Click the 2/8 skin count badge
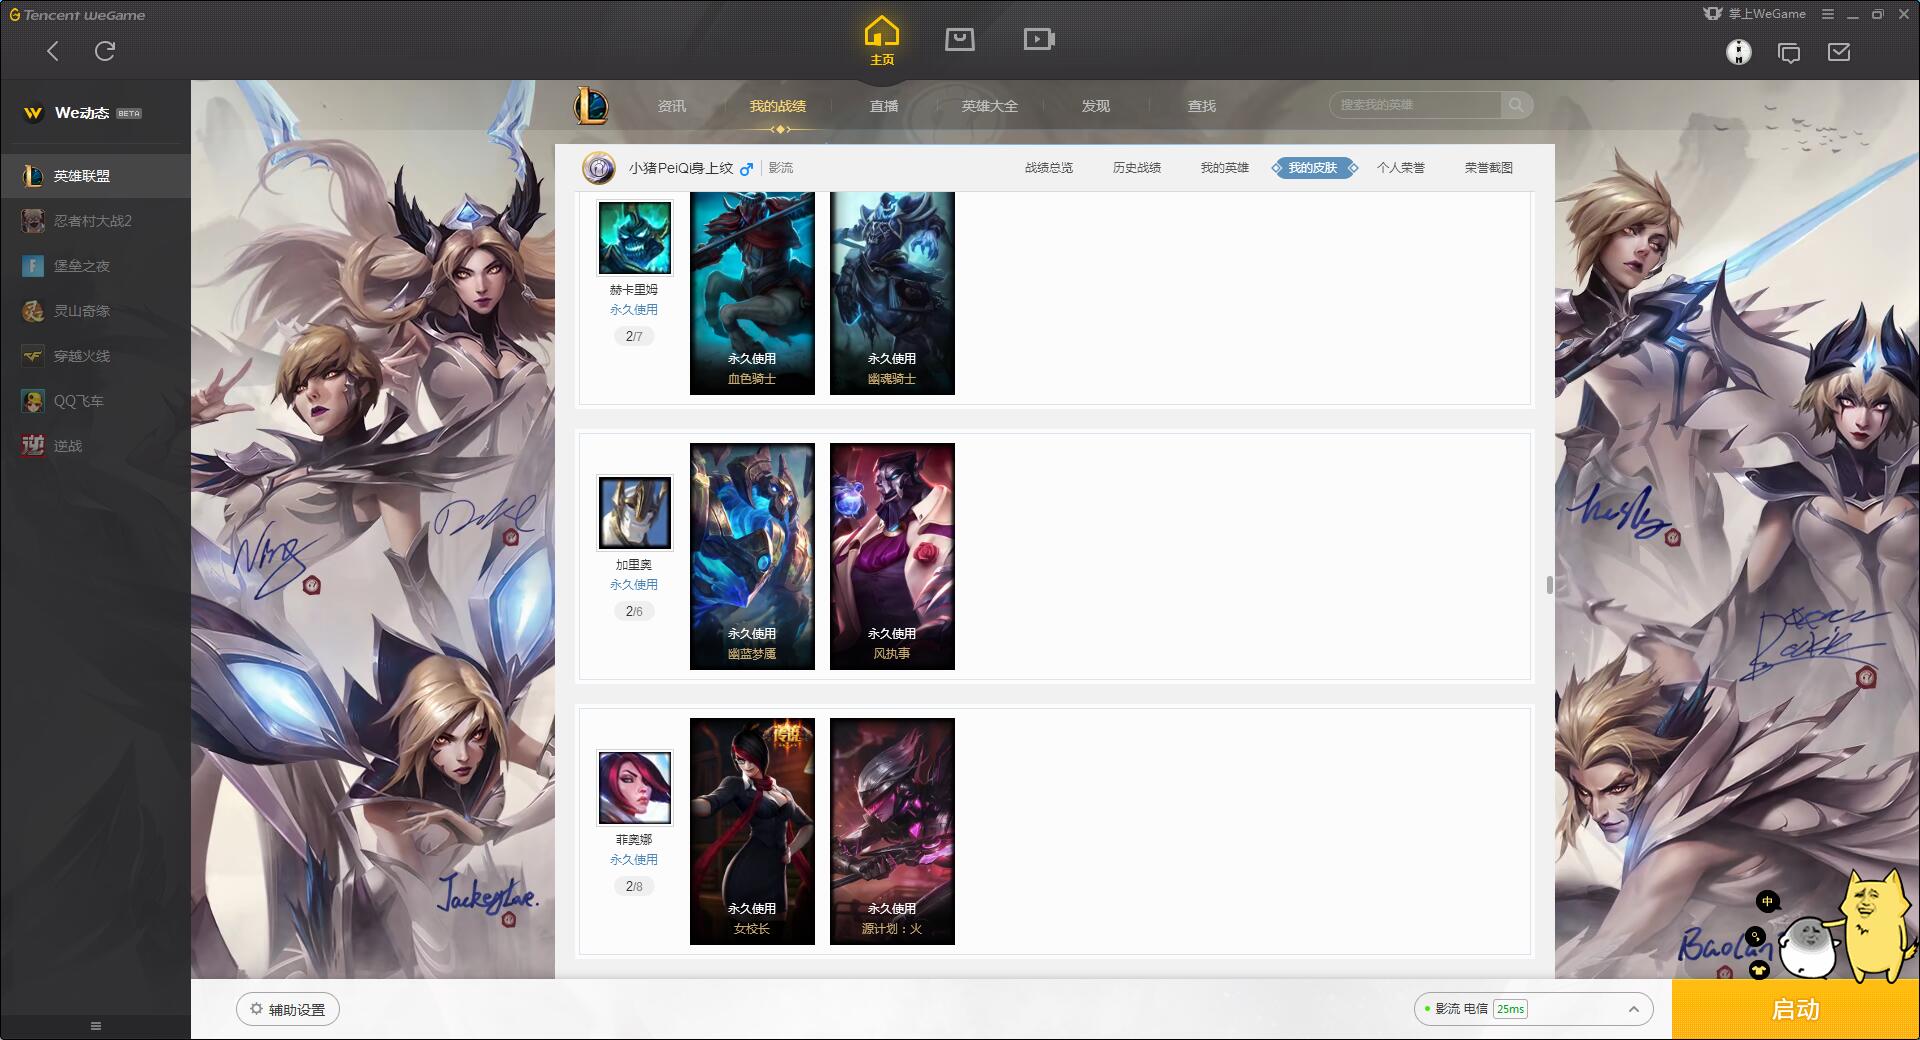The height and width of the screenshot is (1040, 1920). 634,886
